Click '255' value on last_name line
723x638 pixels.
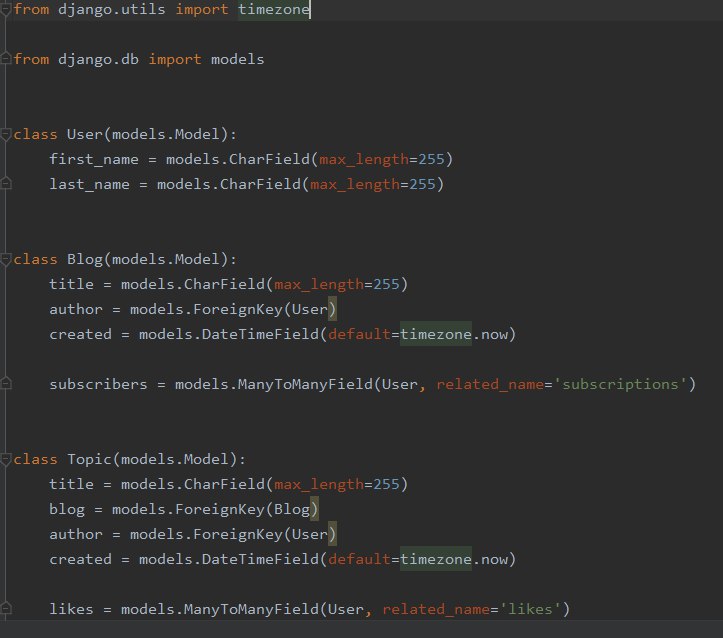point(422,184)
